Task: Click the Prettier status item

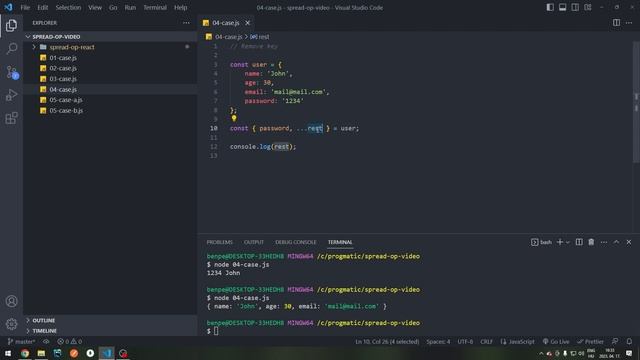Action: pyautogui.click(x=590, y=342)
